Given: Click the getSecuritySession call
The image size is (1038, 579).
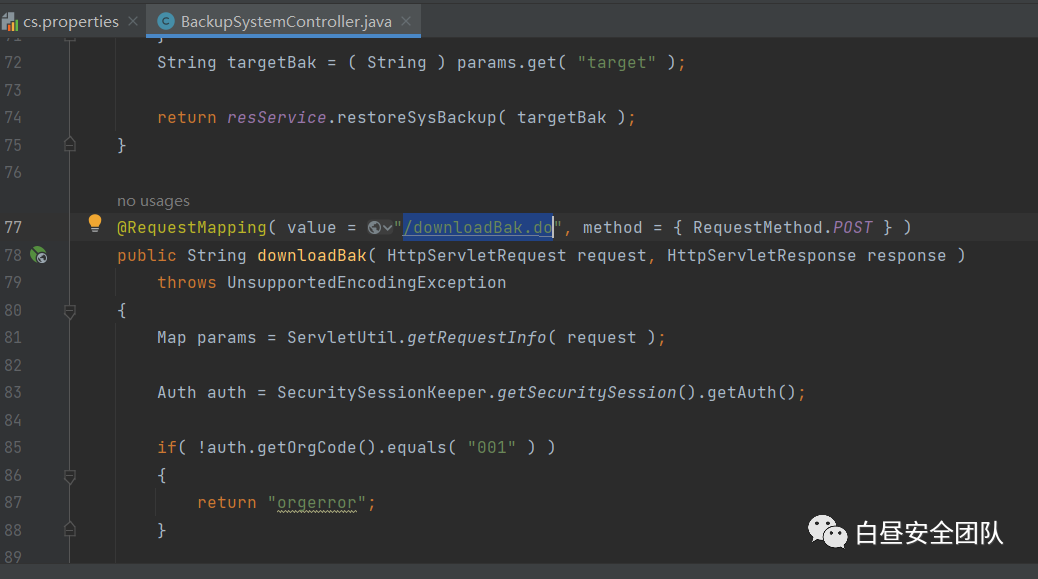Looking at the screenshot, I should 587,392.
